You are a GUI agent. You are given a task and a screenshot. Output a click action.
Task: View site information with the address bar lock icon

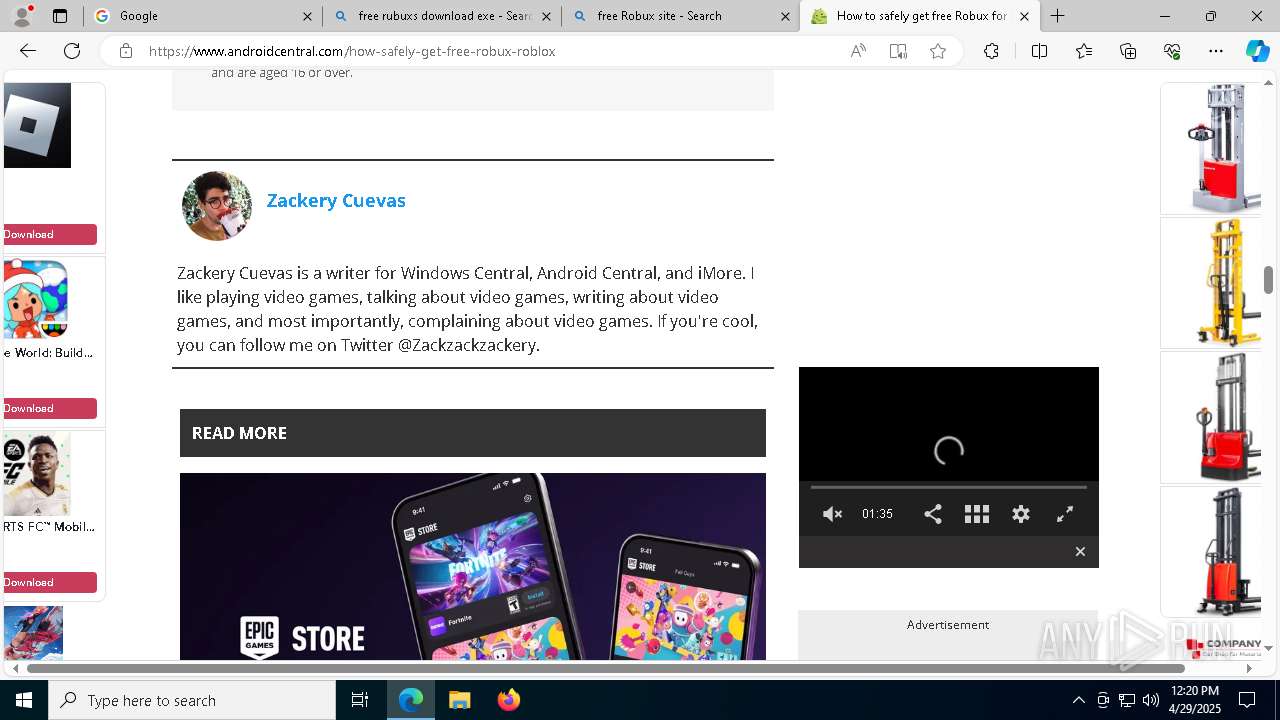[125, 51]
